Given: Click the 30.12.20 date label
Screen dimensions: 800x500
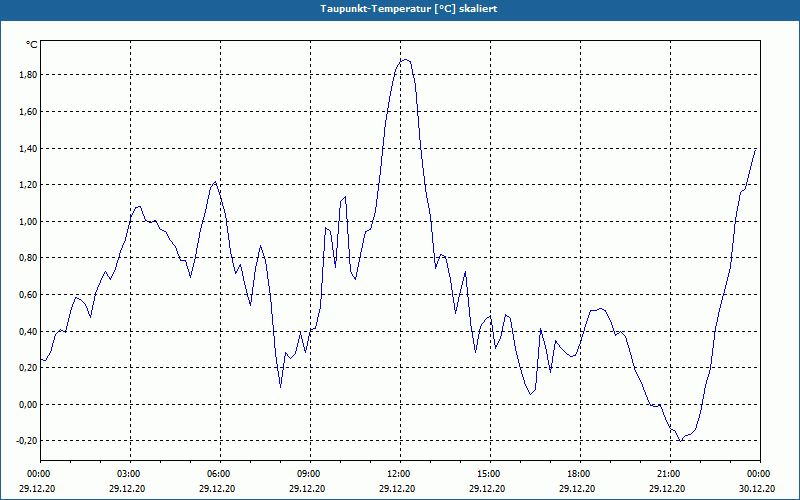Looking at the screenshot, I should click(x=757, y=489).
